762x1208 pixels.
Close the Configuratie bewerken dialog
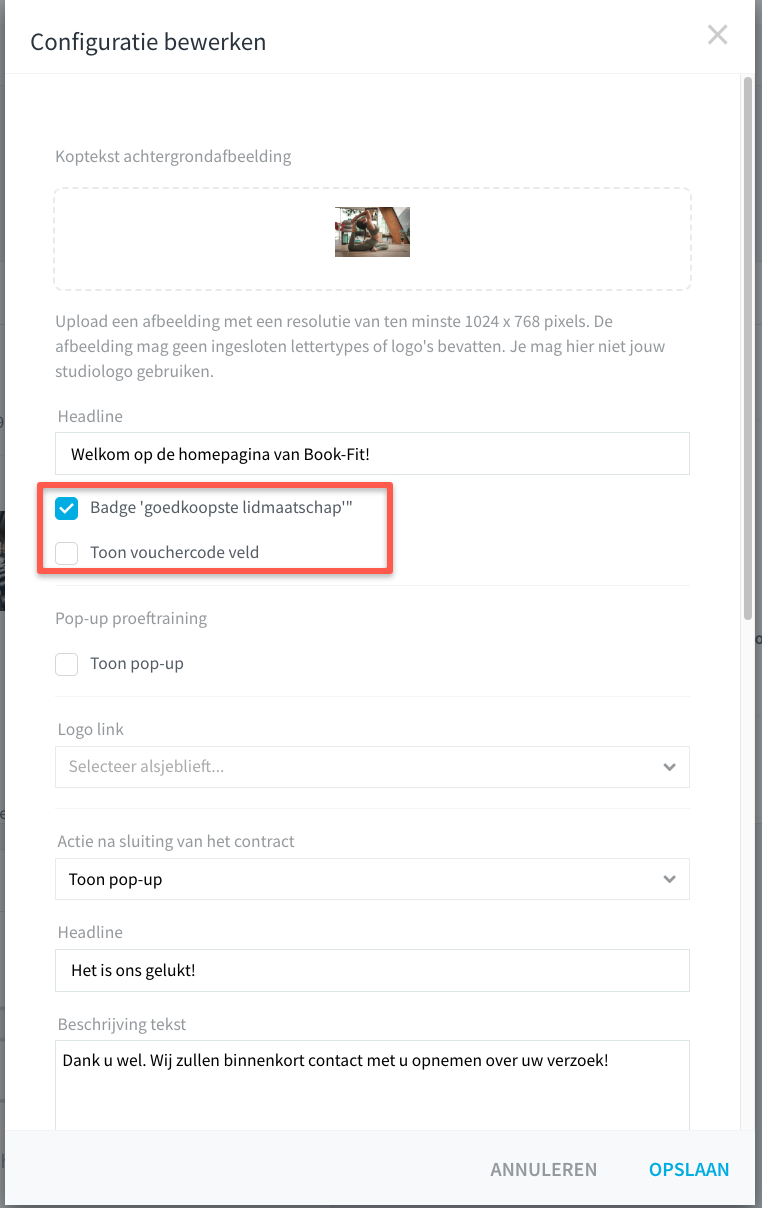click(717, 35)
